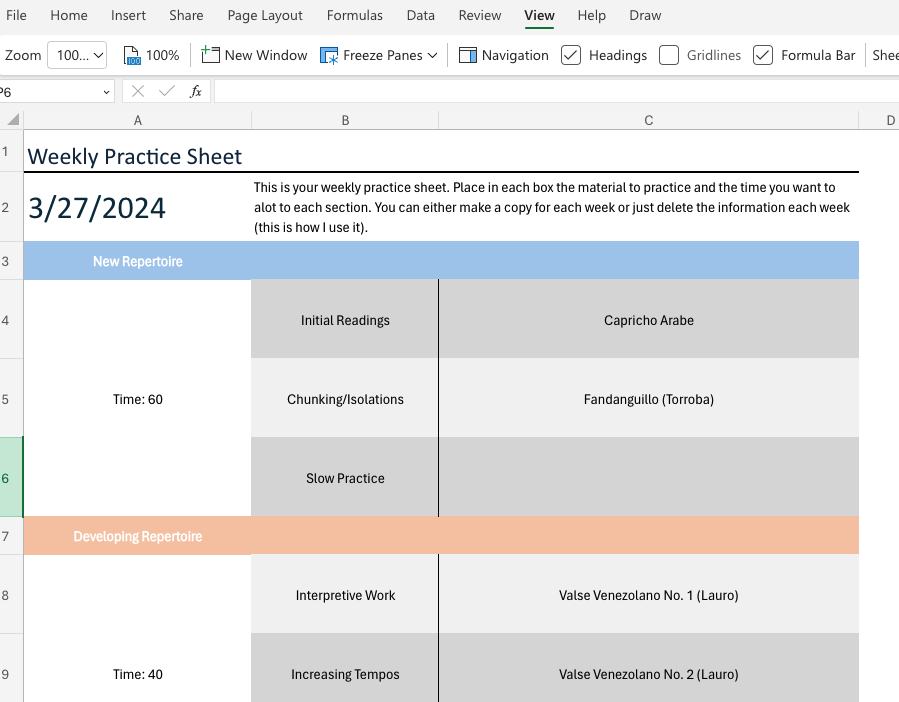Screen dimensions: 899x702
Task: Select the Interpretive Work cell
Action: (345, 594)
